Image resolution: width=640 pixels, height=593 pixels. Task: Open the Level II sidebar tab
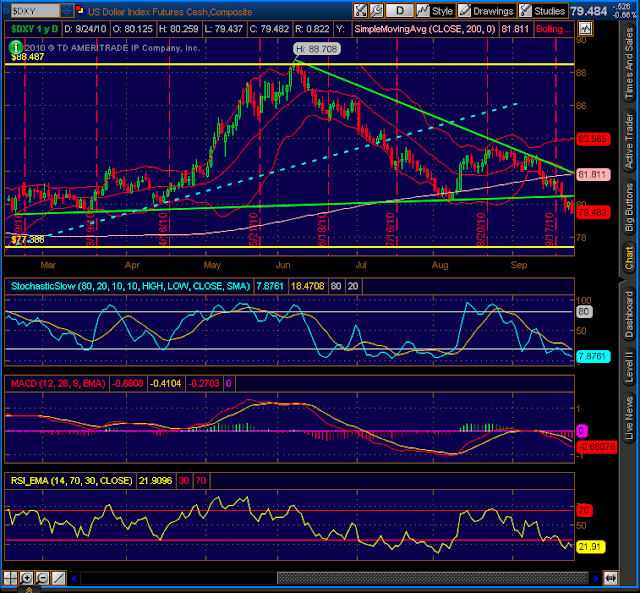click(629, 367)
